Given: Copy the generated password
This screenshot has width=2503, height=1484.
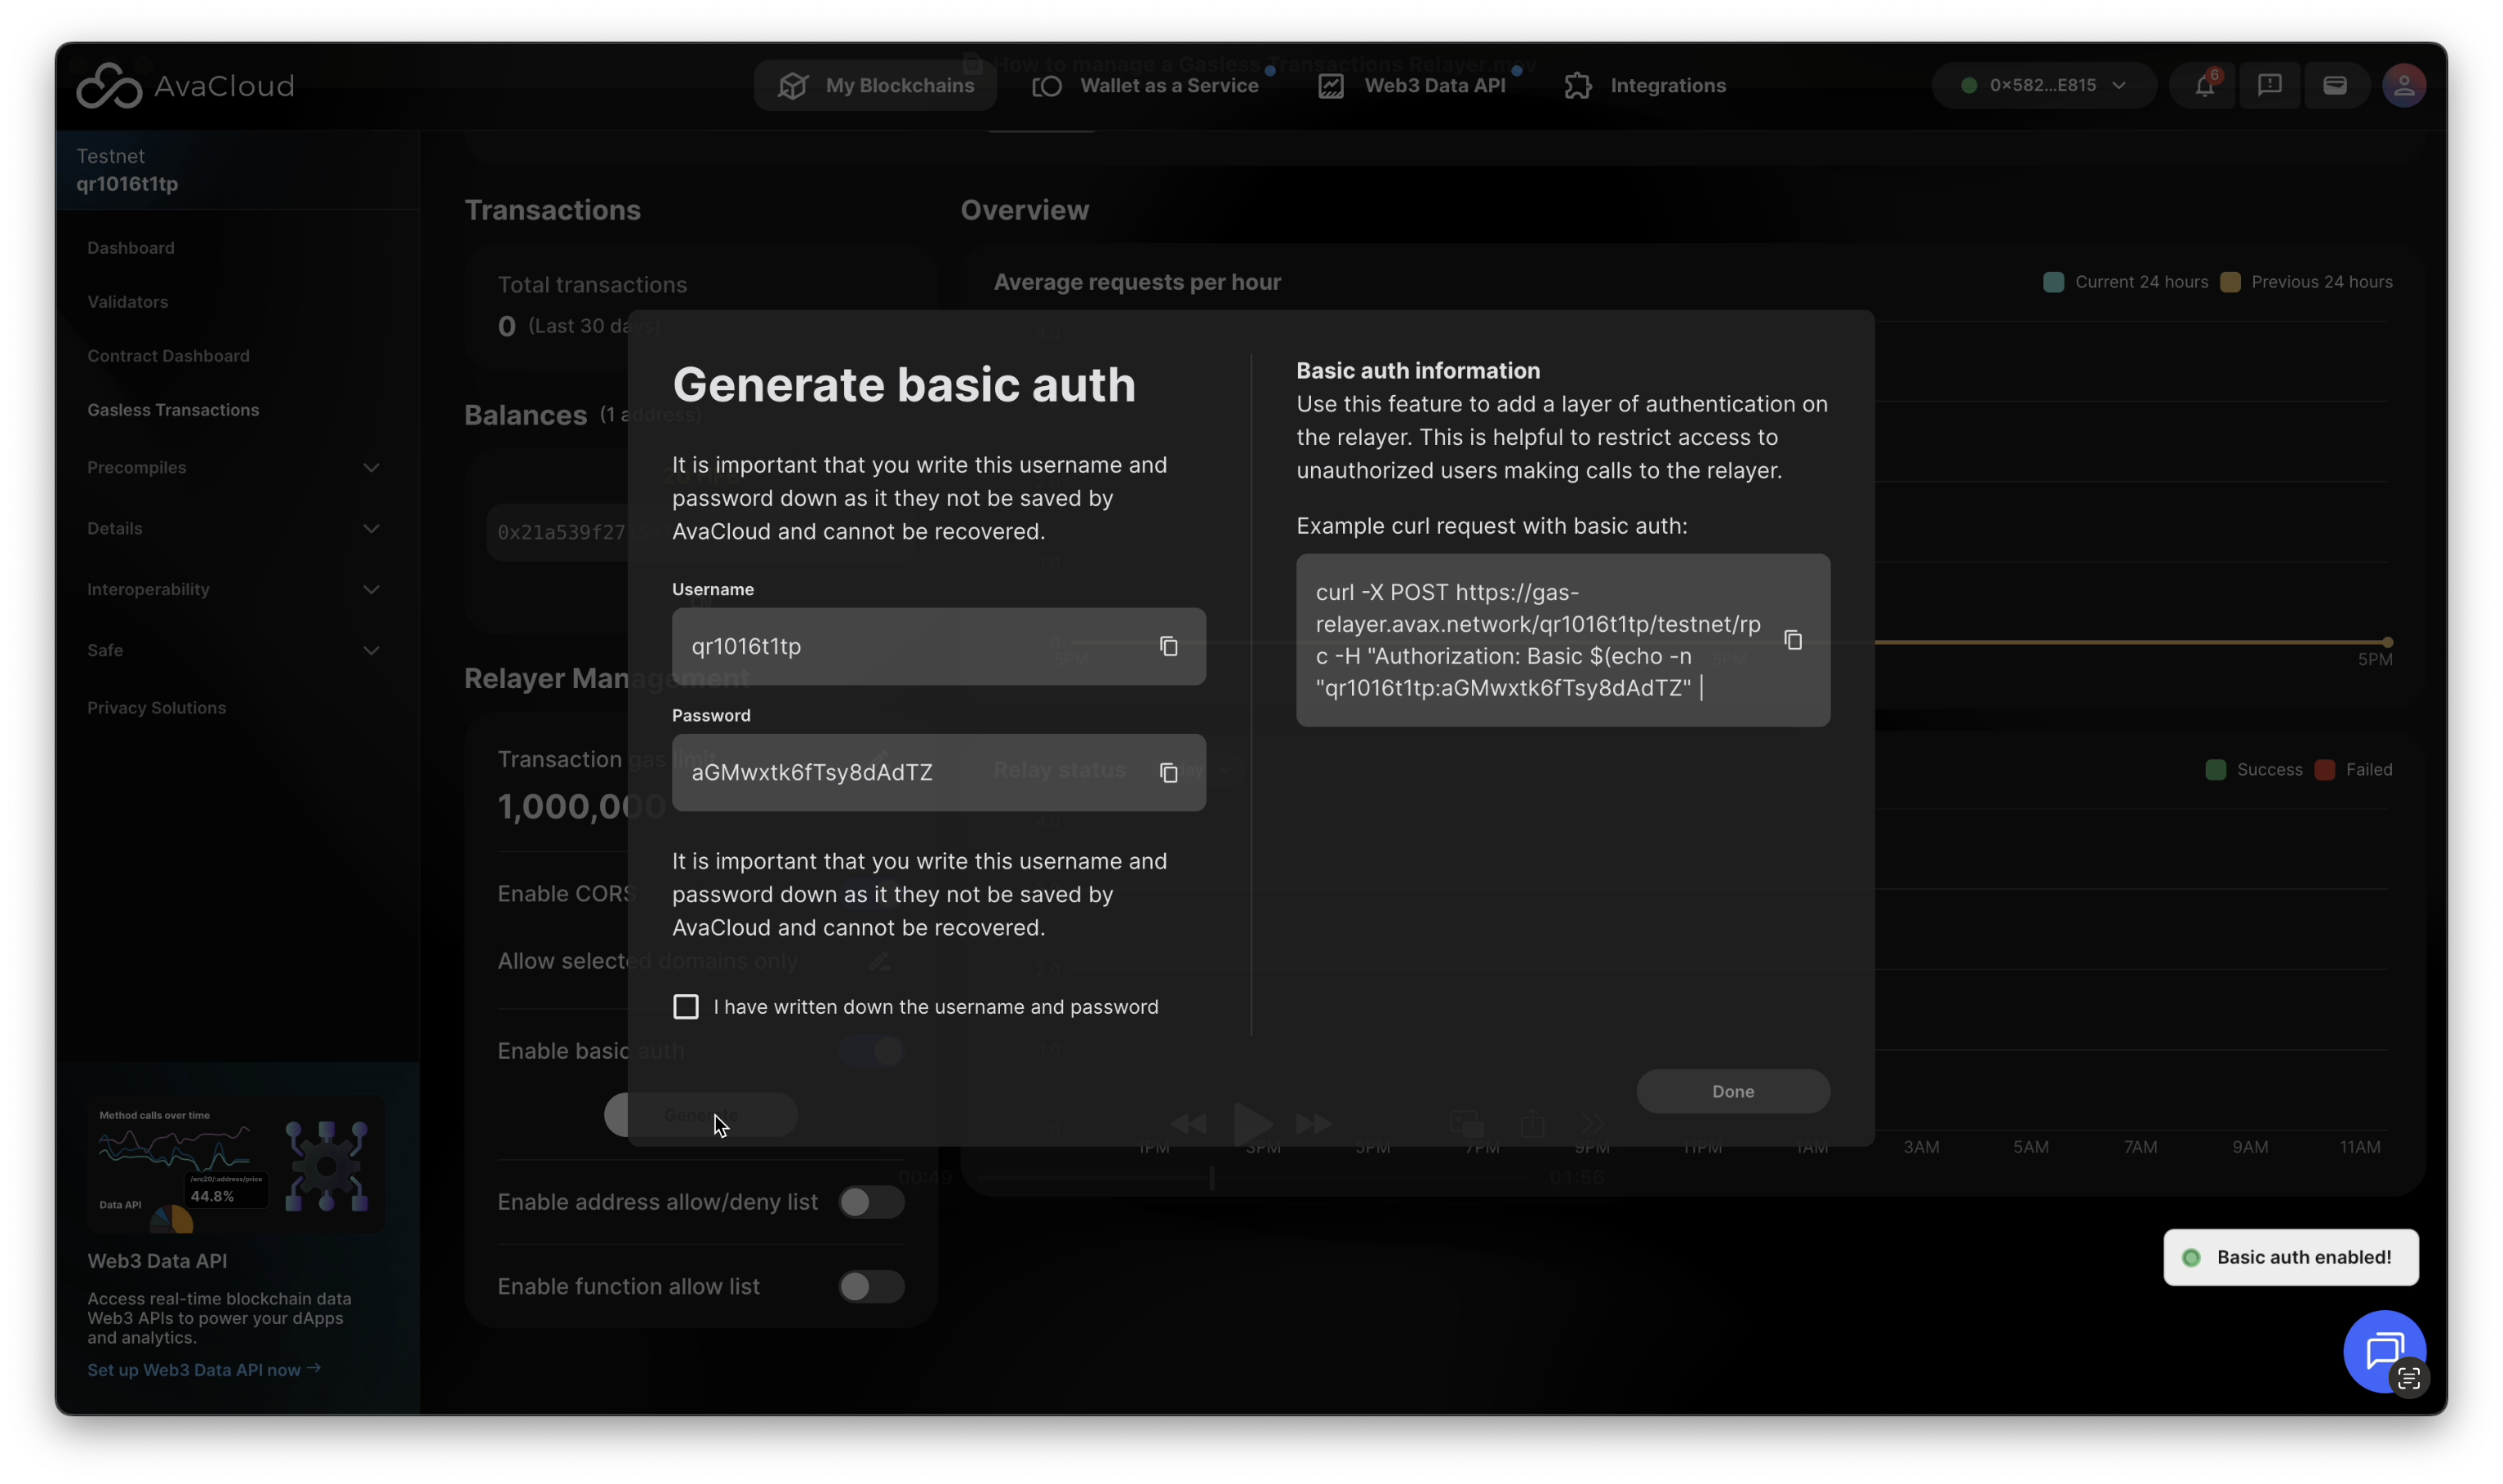Looking at the screenshot, I should pos(1168,772).
